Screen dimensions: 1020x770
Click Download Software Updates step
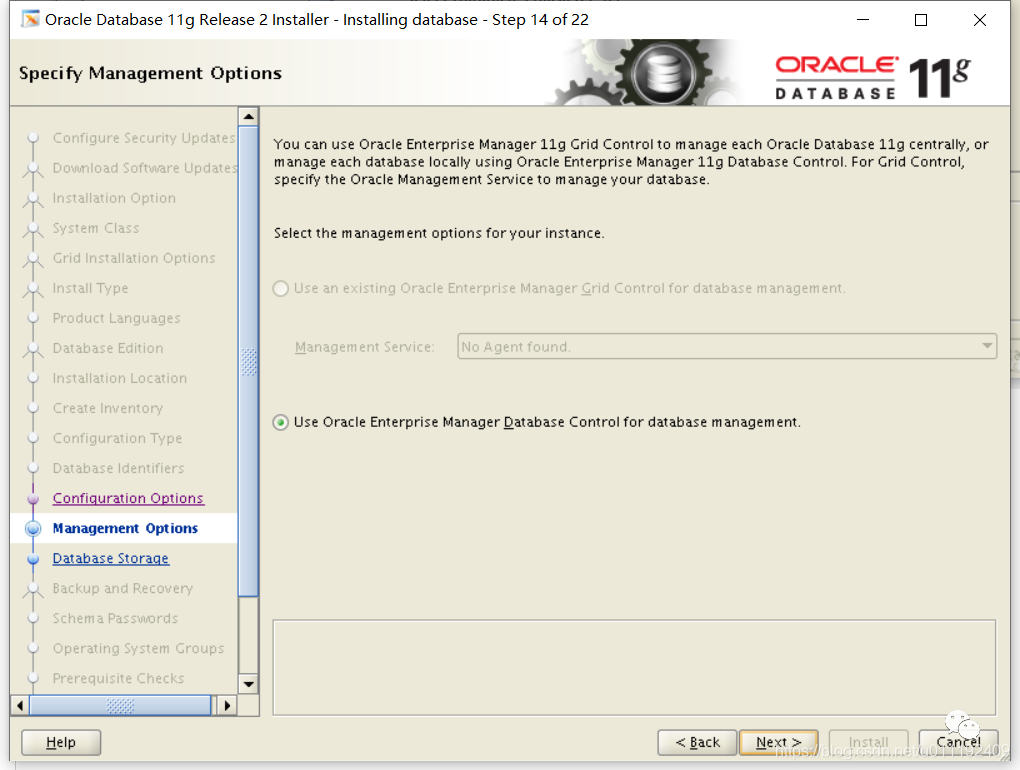coord(145,168)
